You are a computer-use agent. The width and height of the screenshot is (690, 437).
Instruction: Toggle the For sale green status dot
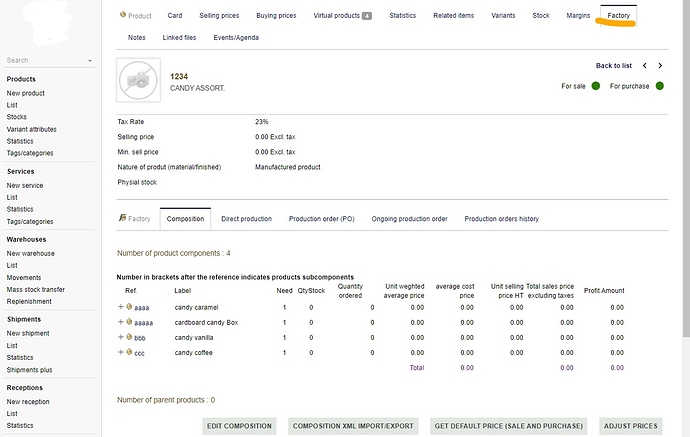pyautogui.click(x=595, y=86)
